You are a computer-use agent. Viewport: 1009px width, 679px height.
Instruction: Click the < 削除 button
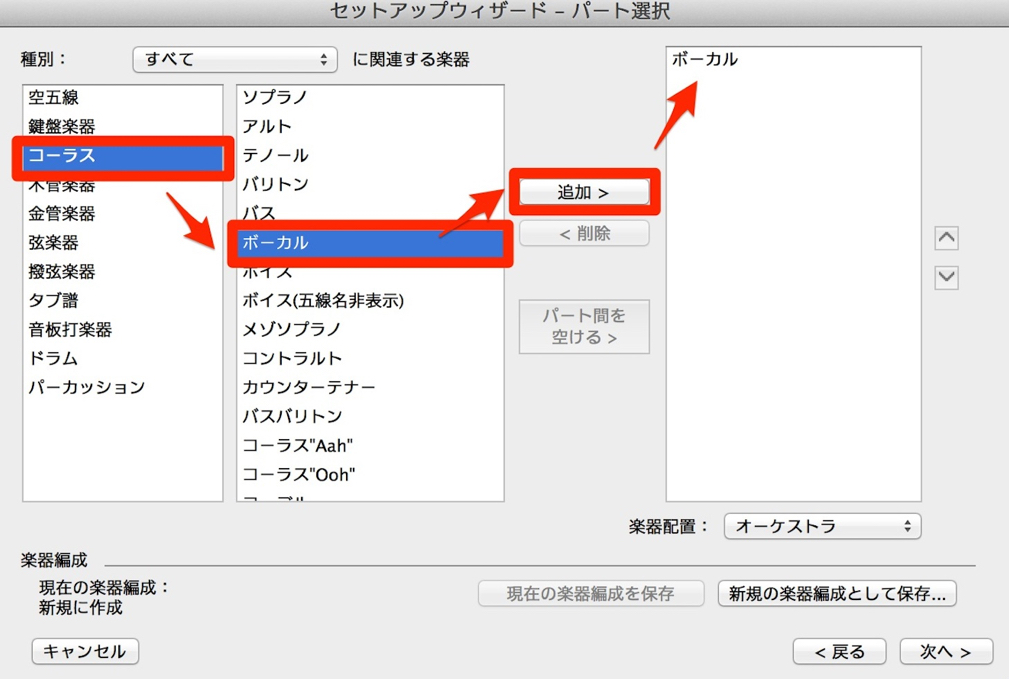point(584,234)
